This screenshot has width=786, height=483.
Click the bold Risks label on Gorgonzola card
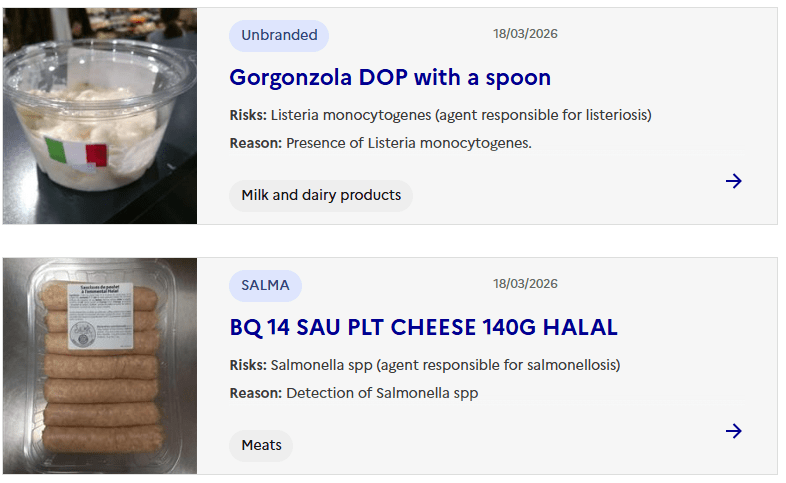coord(248,115)
